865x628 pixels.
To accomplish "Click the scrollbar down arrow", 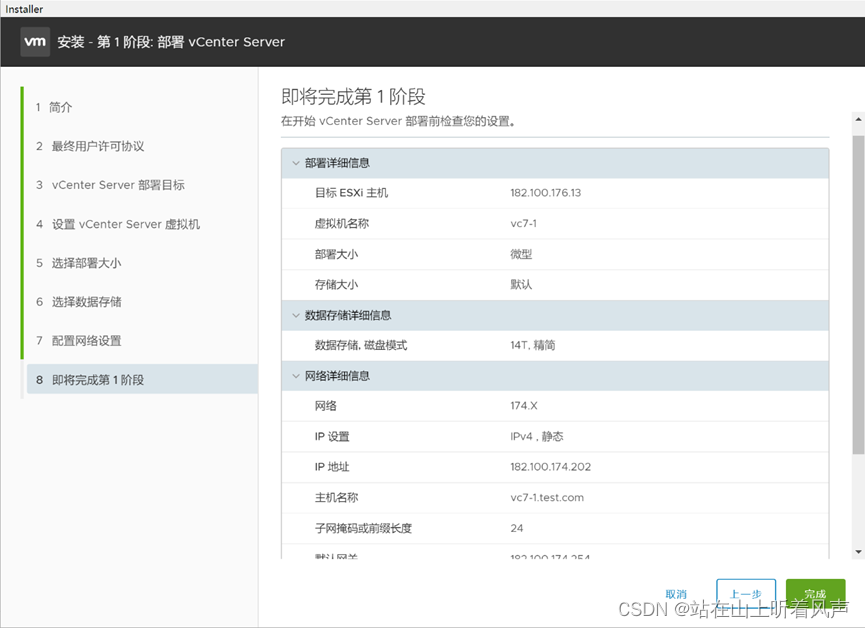I will 858,551.
